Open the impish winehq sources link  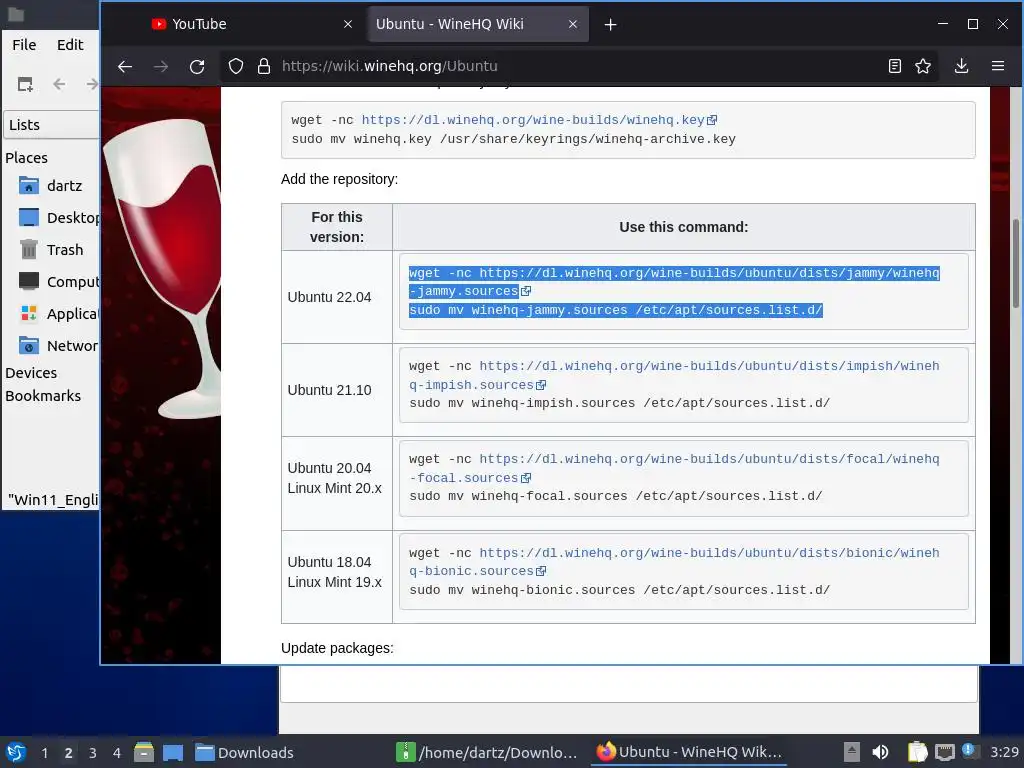click(x=674, y=376)
